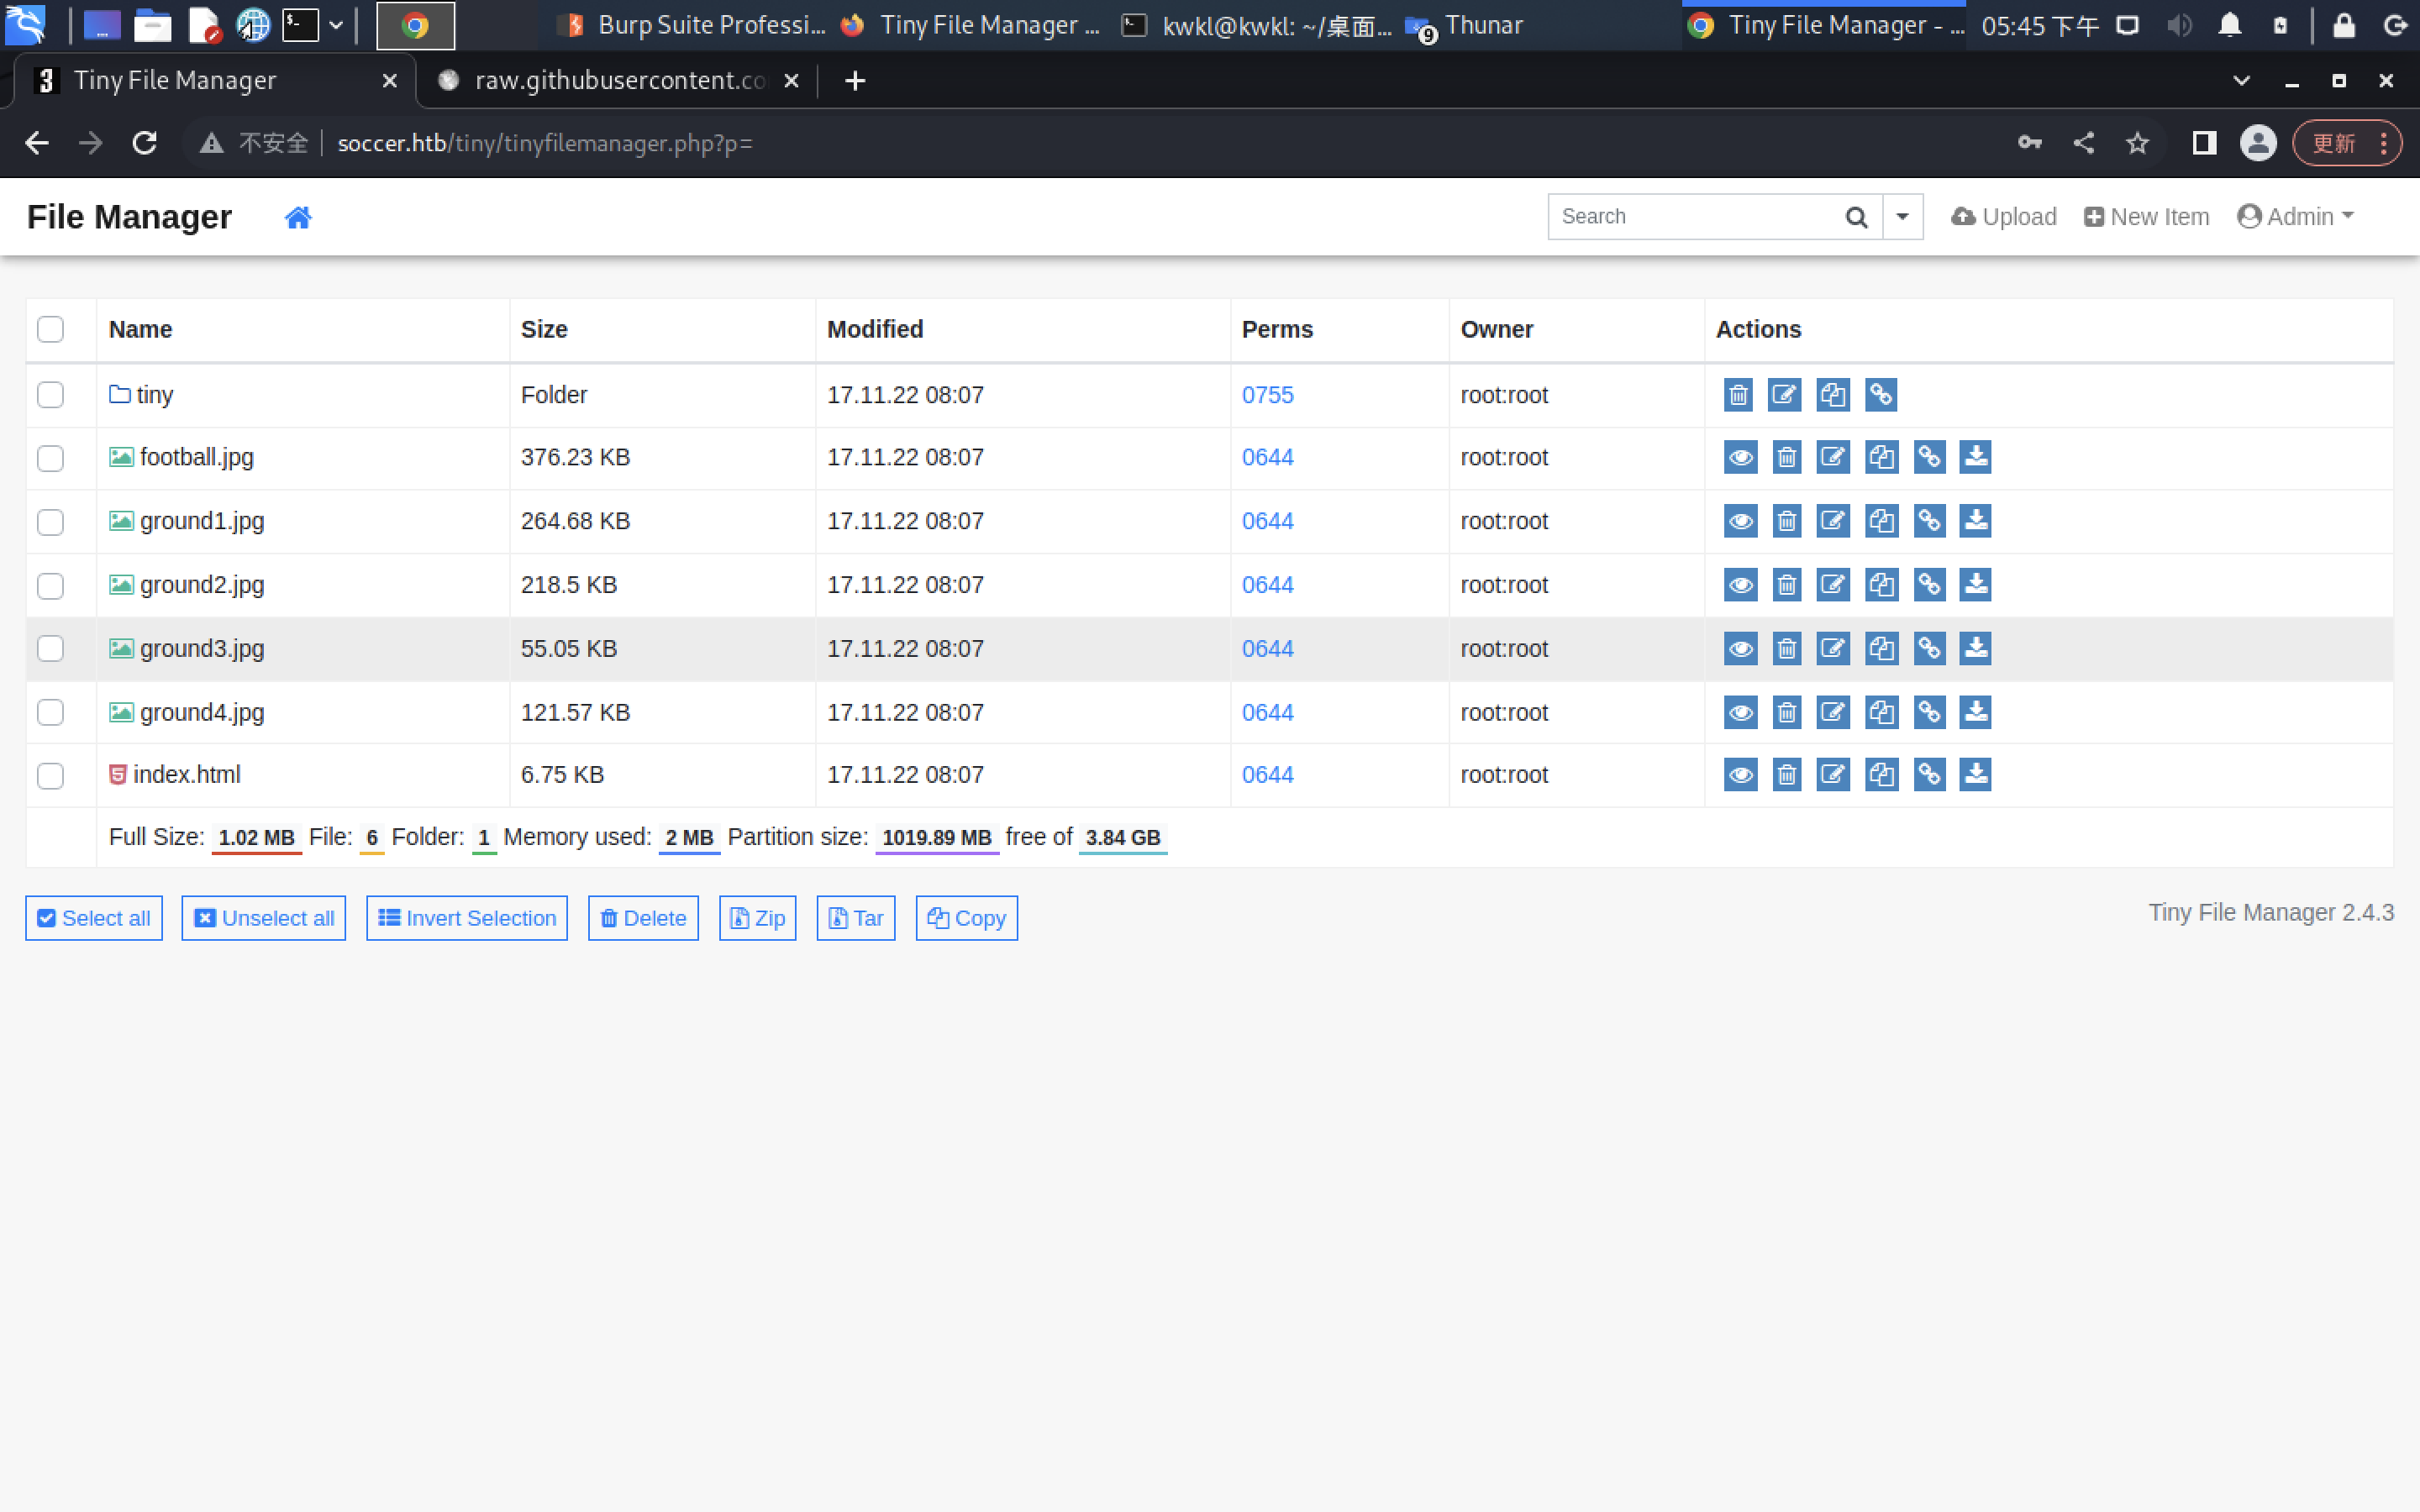Copy ground3.jpg using its copy icon
This screenshot has width=2420, height=1512.
[1881, 649]
